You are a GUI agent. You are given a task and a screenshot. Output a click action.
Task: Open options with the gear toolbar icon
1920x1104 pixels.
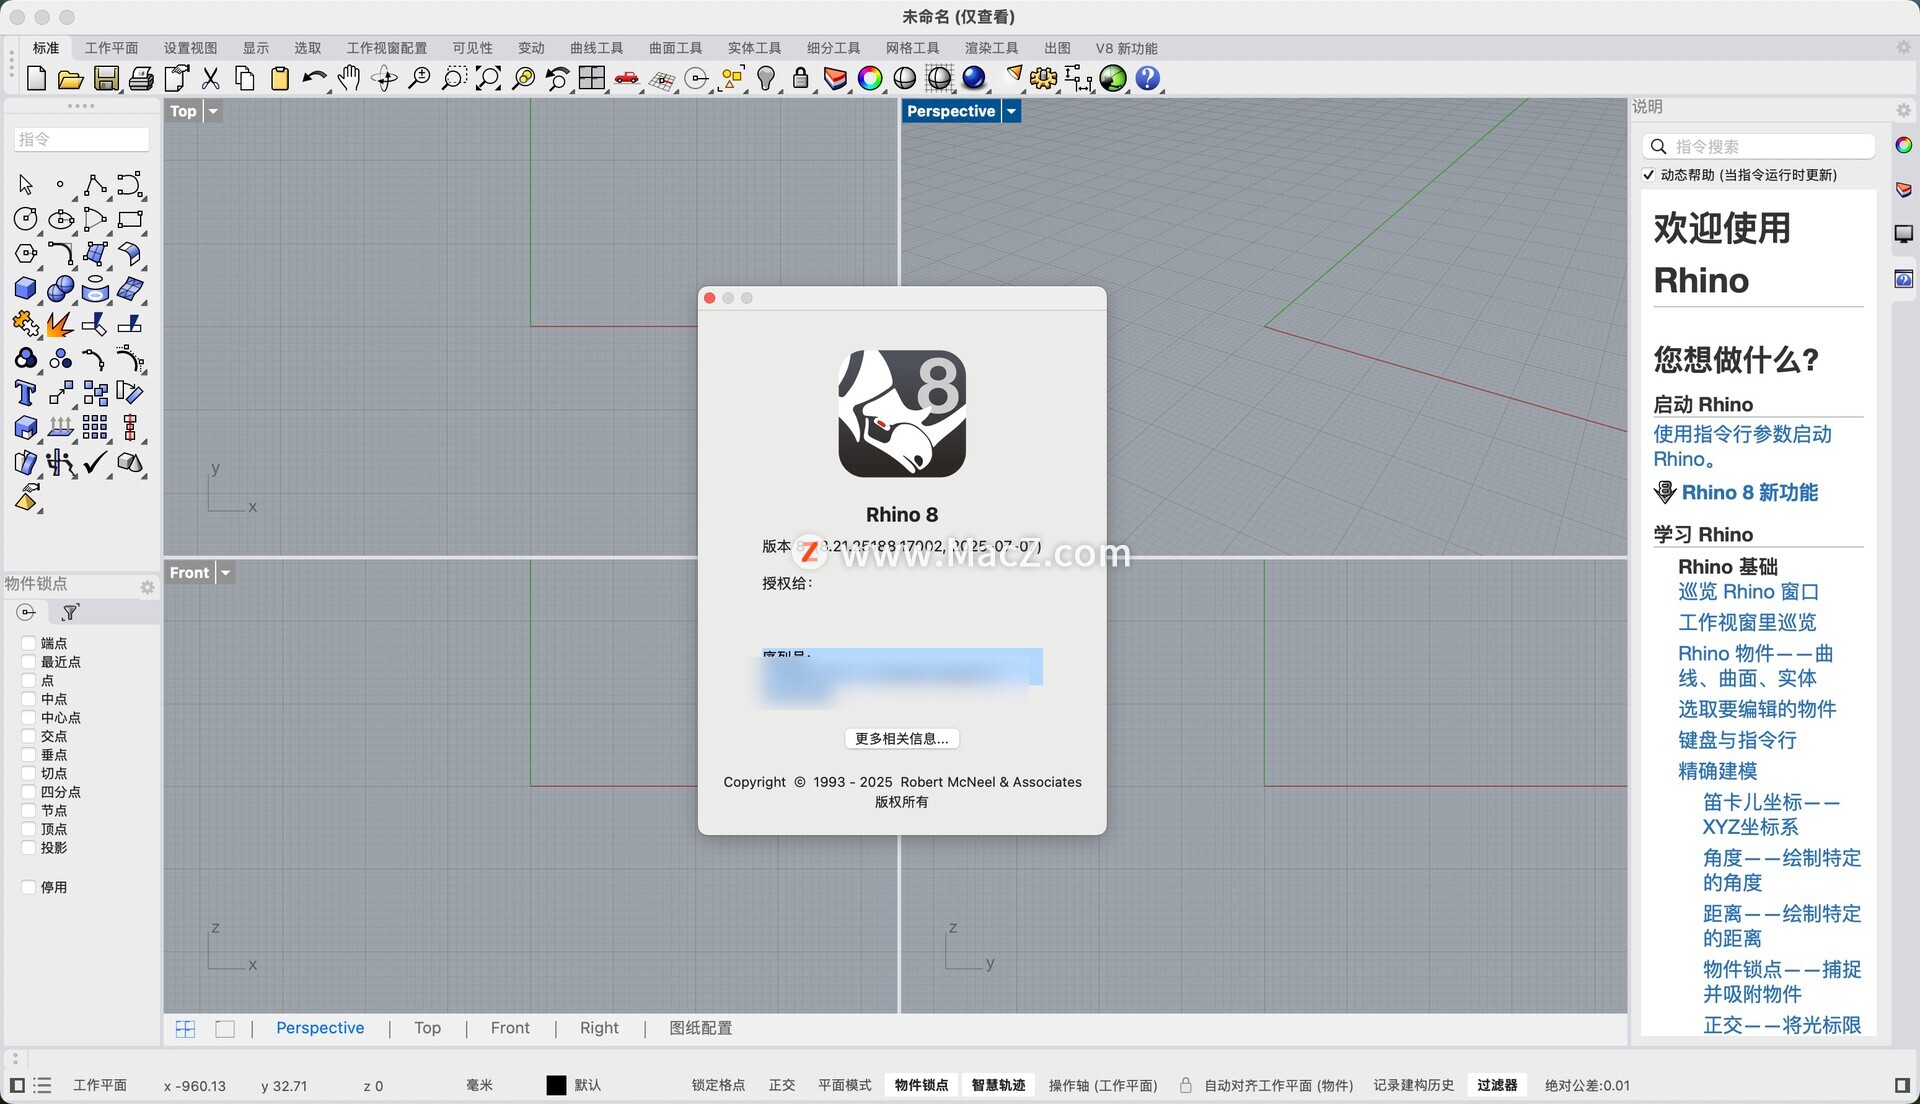pyautogui.click(x=1044, y=78)
